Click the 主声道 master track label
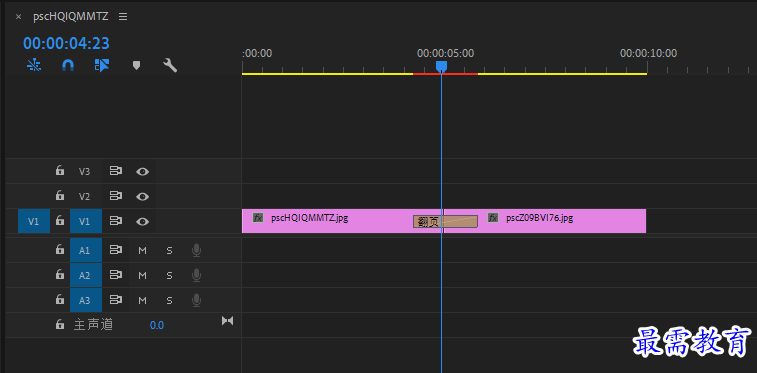Screen dimensions: 757x373 pos(93,325)
